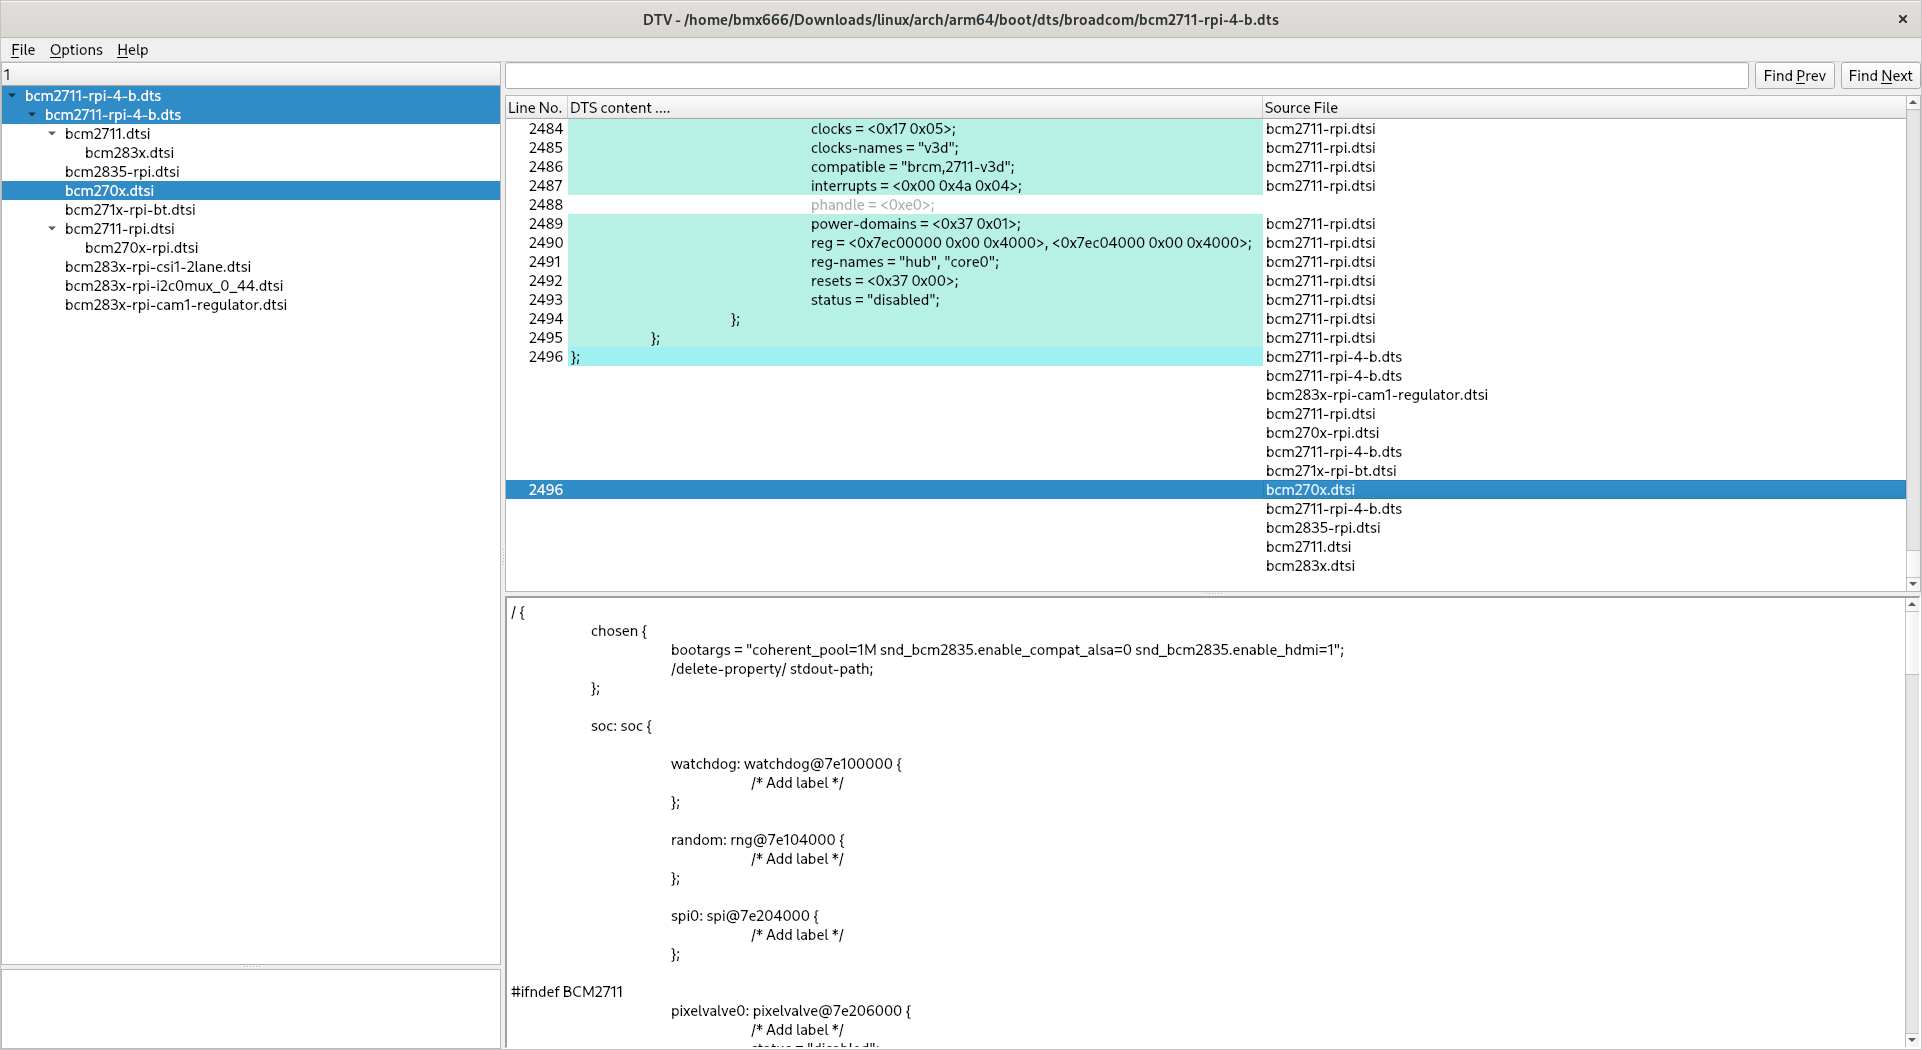Screen dimensions: 1922x1050
Task: Click the Line No. column header
Action: (535, 108)
